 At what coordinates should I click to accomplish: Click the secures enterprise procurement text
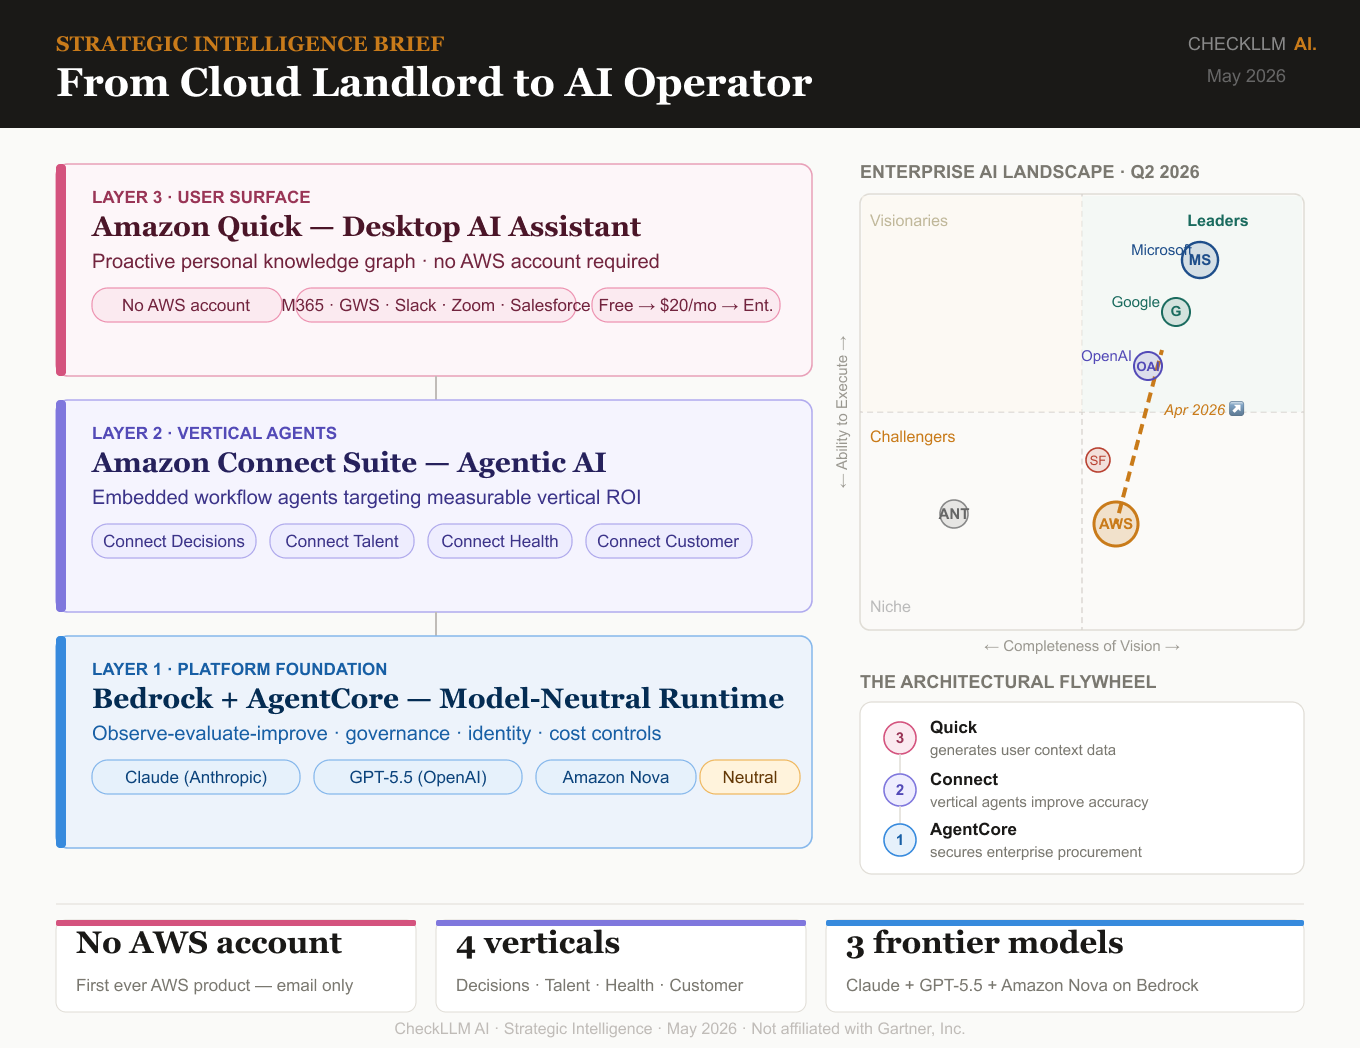pyautogui.click(x=1036, y=852)
